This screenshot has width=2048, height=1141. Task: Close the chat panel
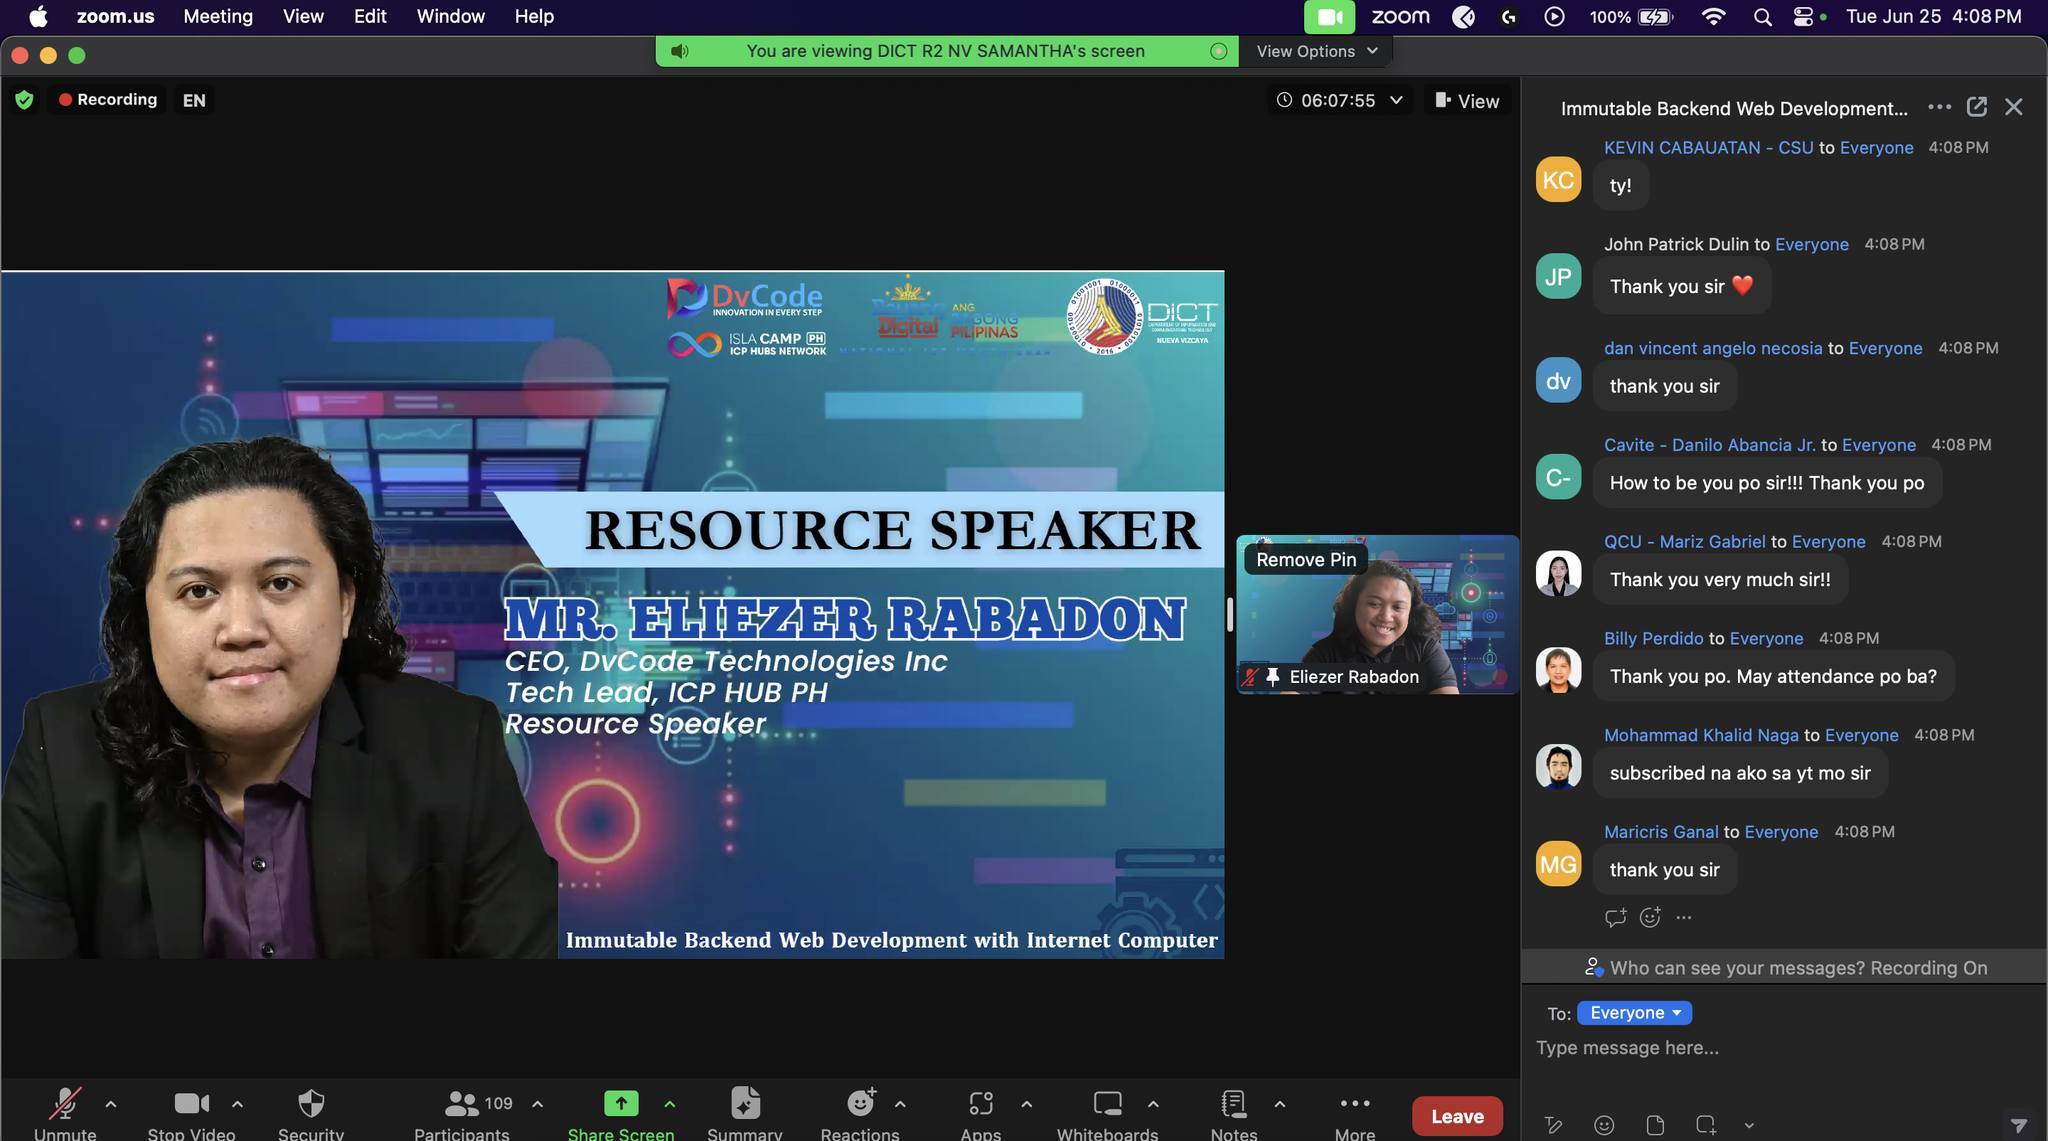point(2014,107)
